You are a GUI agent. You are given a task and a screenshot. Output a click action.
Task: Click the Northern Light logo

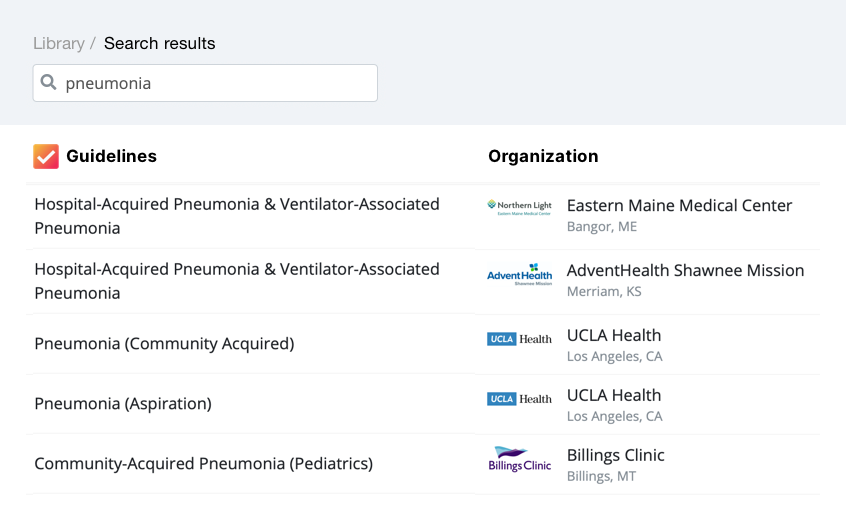coord(519,208)
